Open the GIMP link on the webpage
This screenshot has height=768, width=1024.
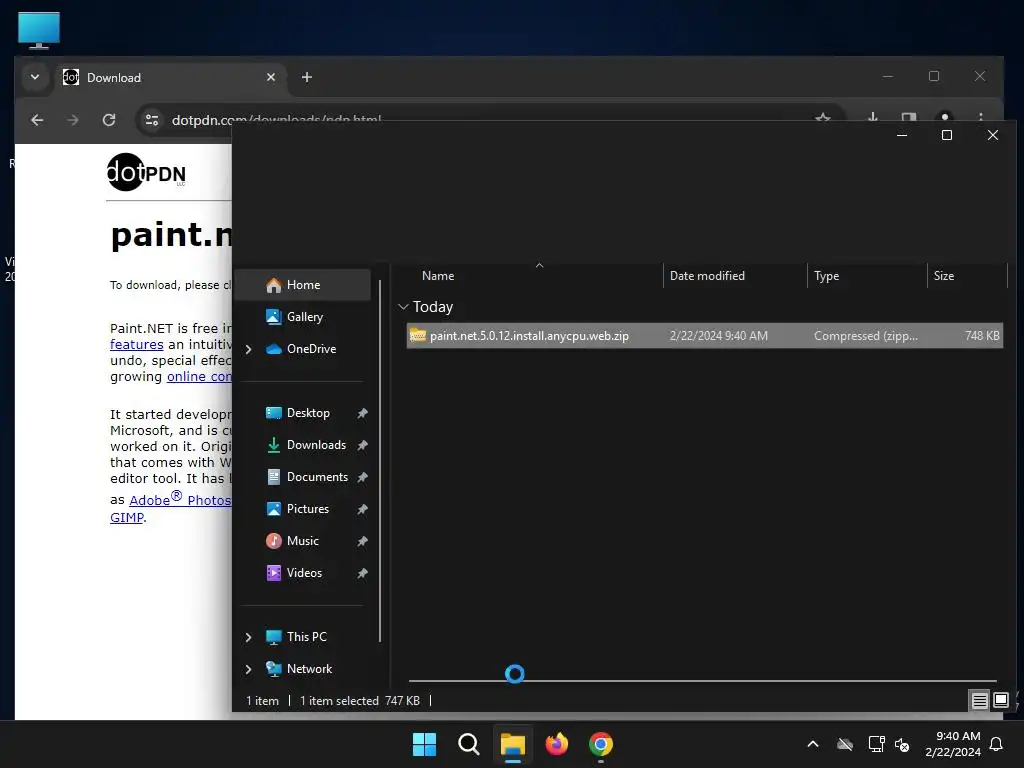tap(127, 517)
